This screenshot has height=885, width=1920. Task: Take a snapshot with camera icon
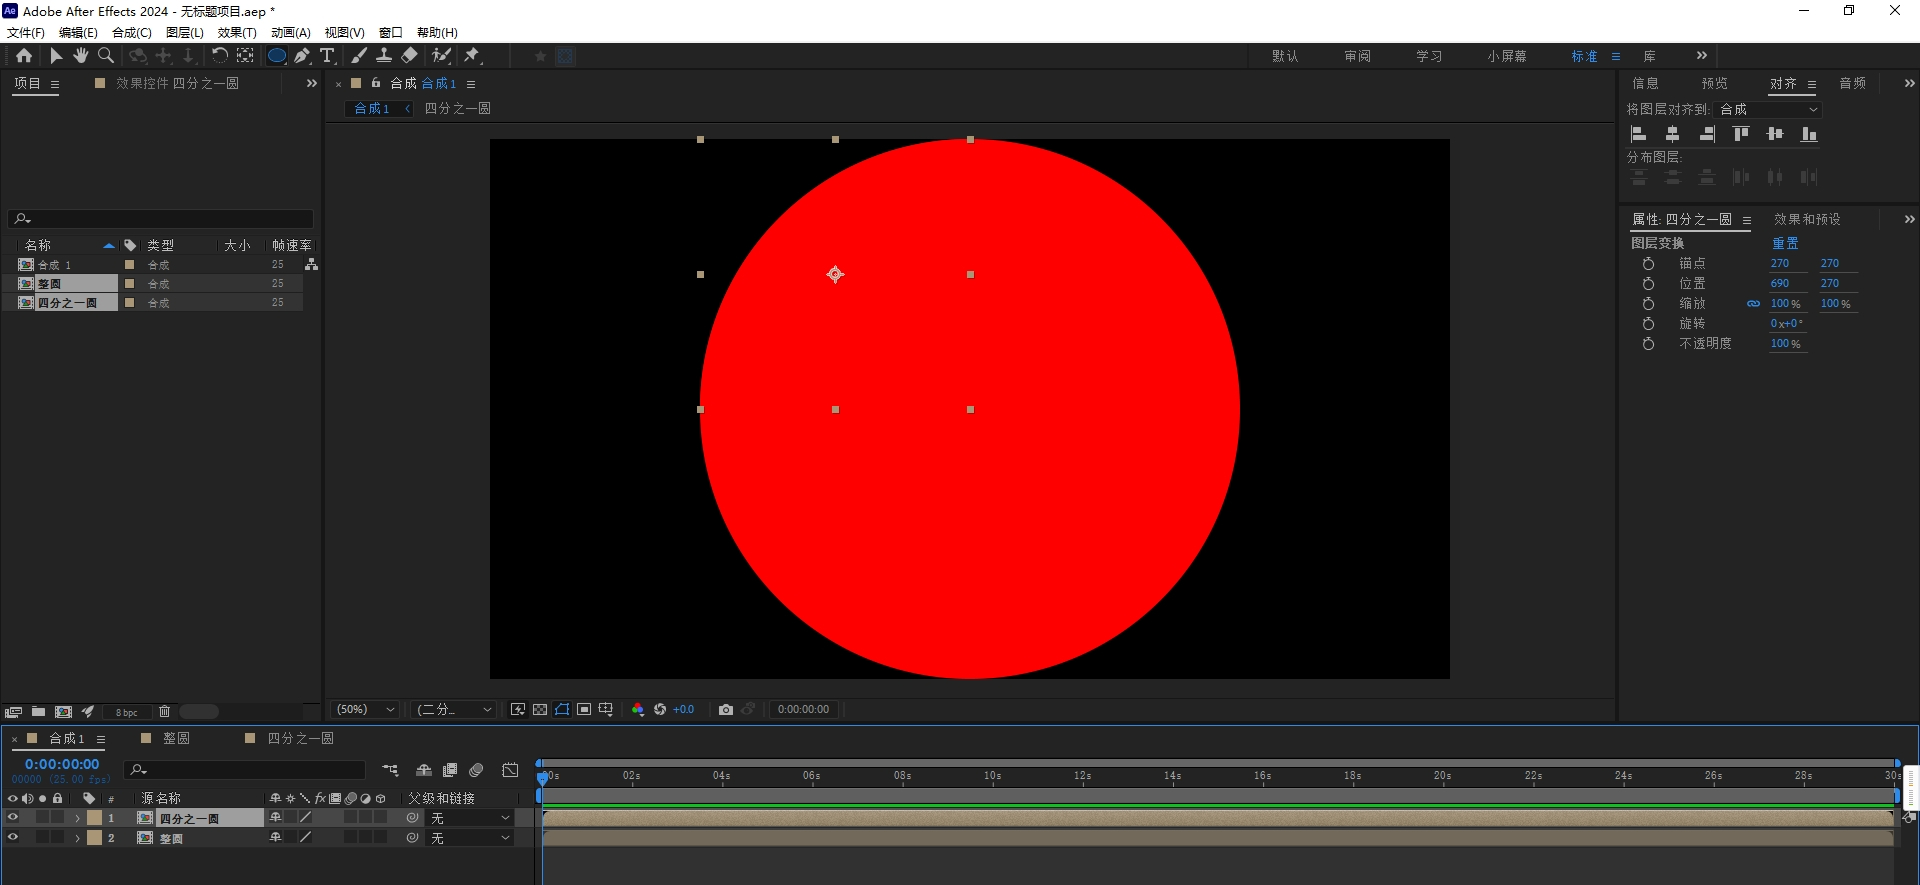[x=726, y=710]
